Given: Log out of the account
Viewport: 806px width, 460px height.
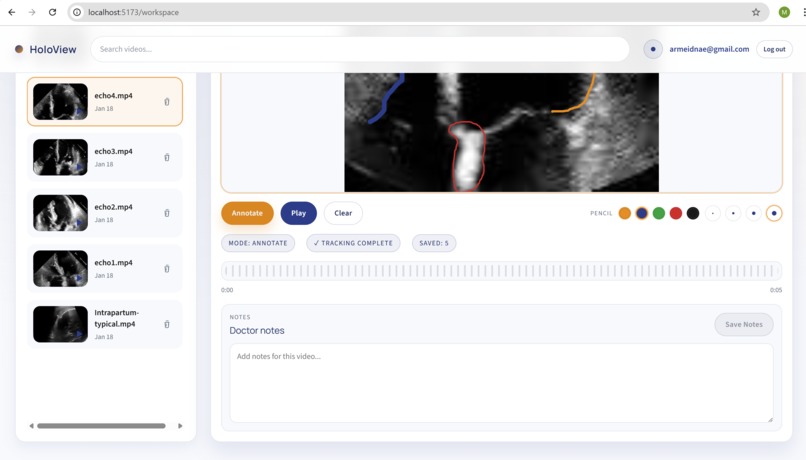Looking at the screenshot, I should tap(774, 49).
